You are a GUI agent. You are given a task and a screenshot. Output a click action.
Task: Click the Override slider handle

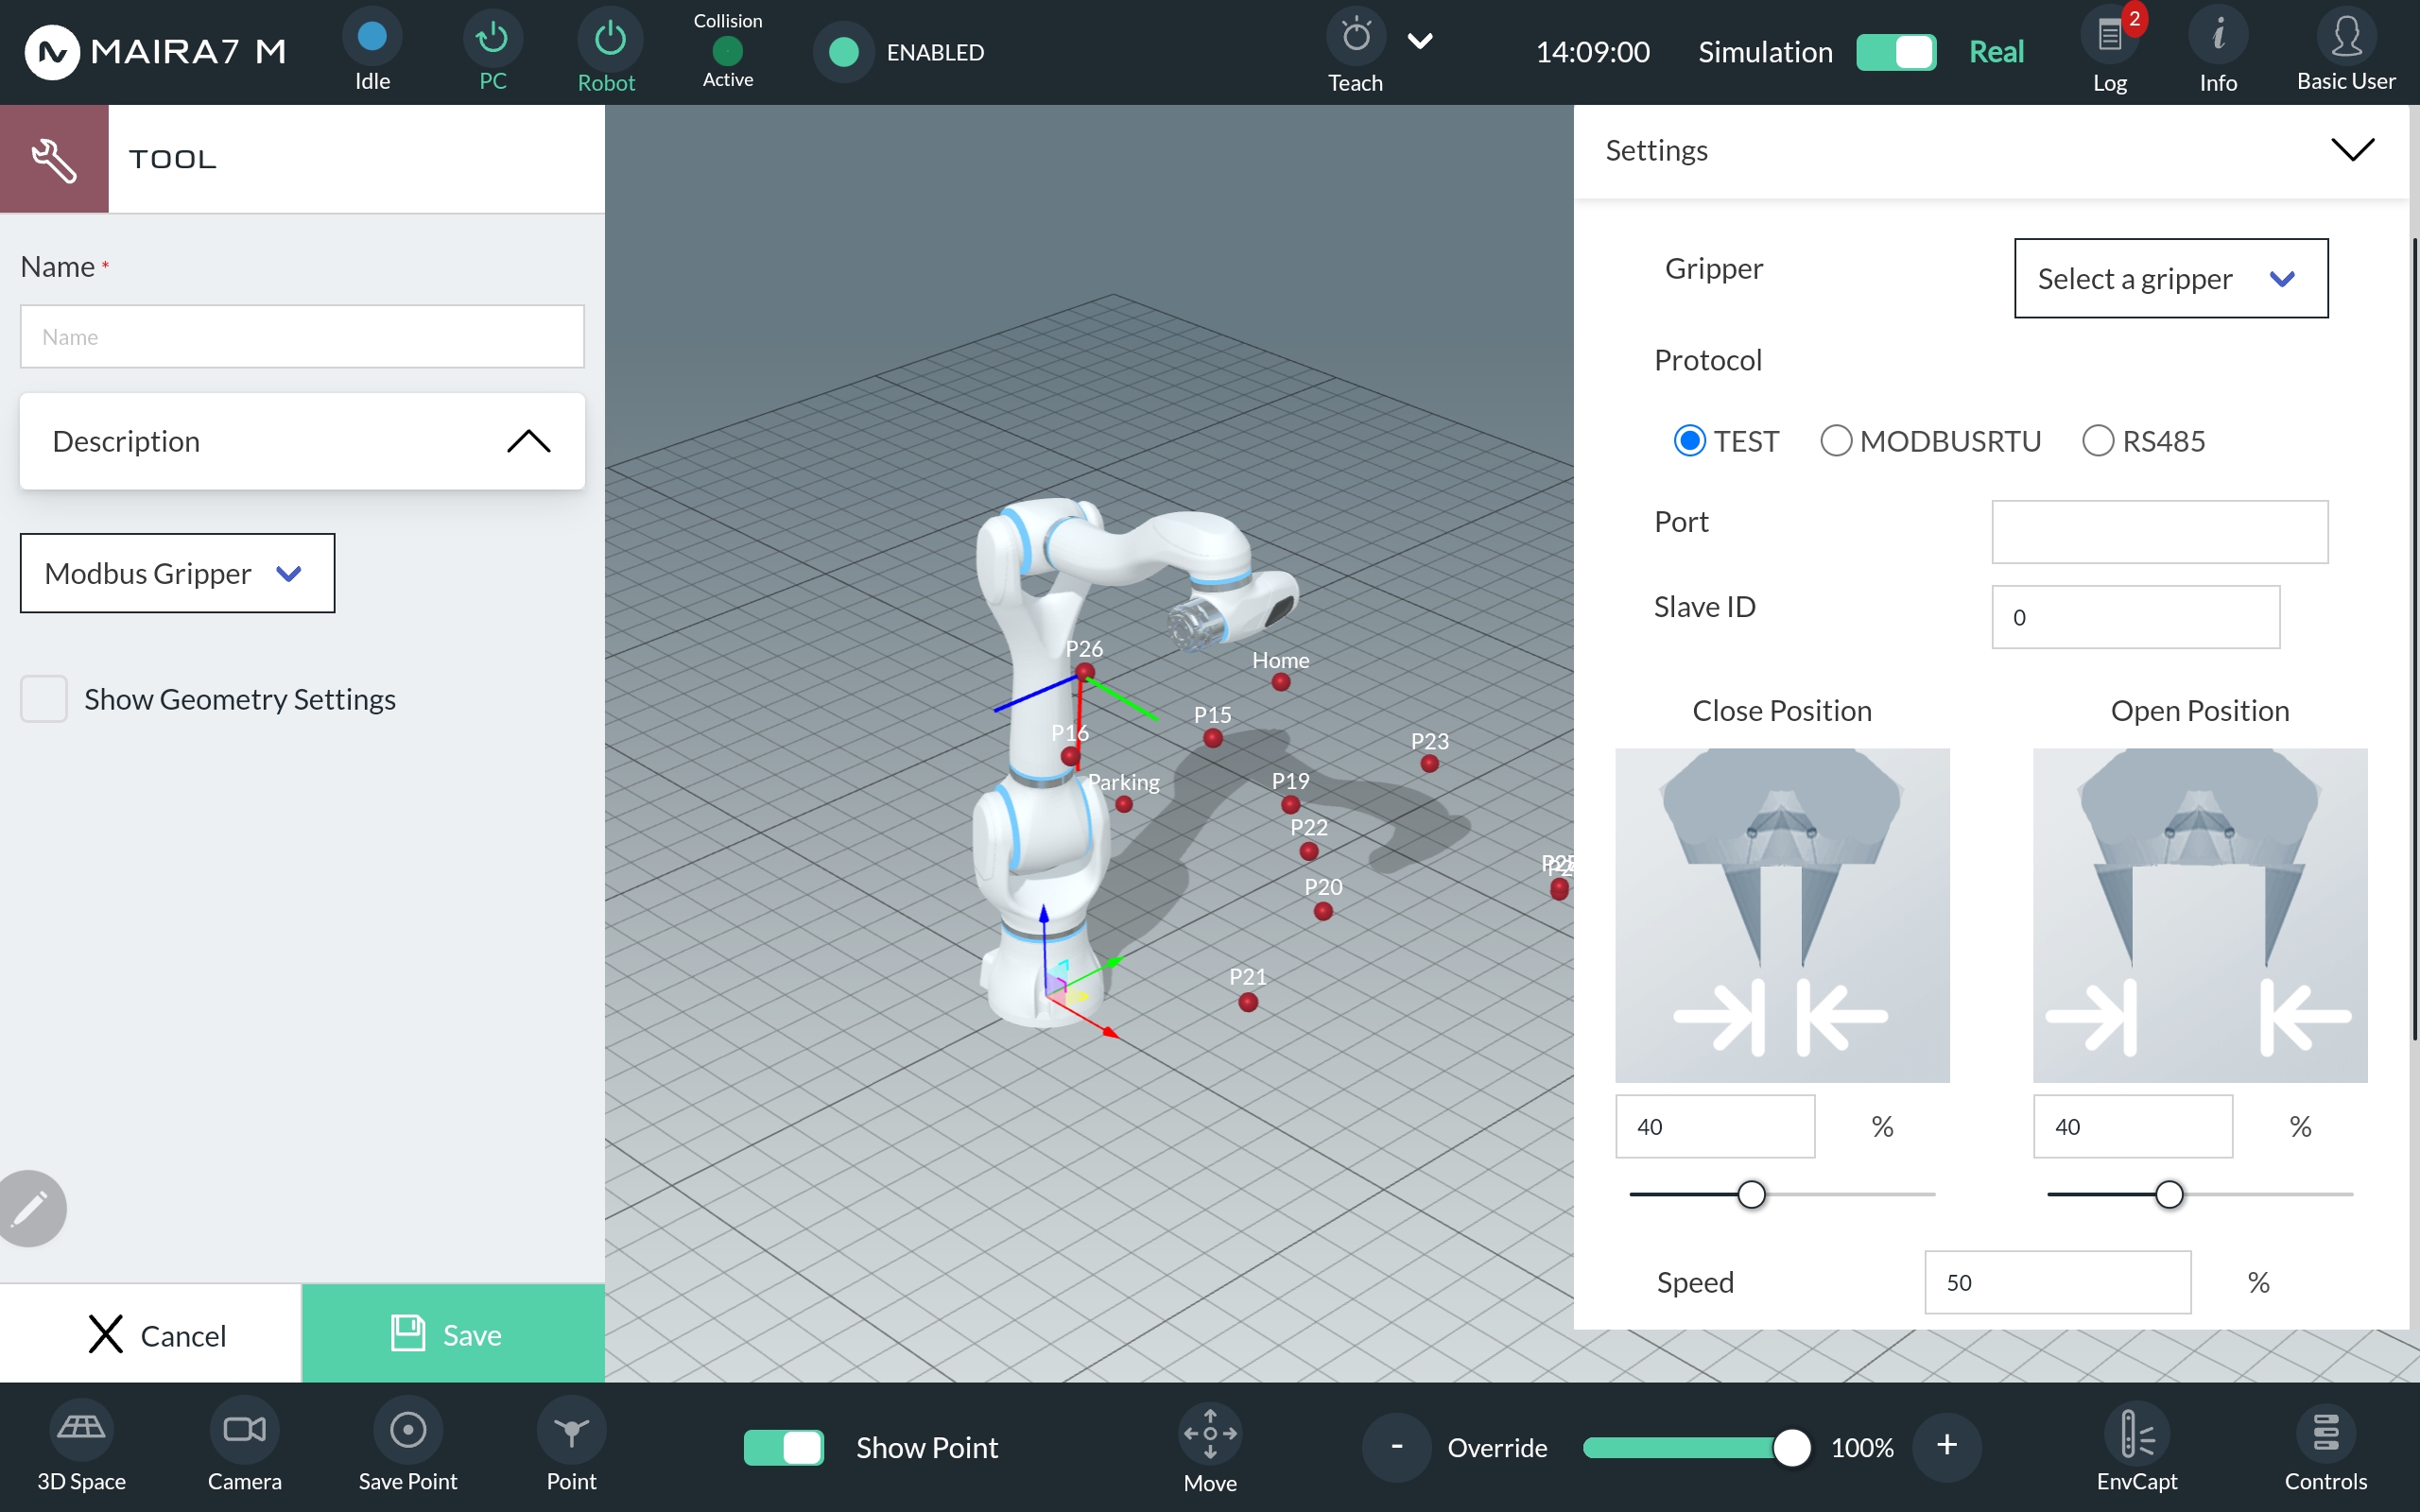coord(1791,1447)
